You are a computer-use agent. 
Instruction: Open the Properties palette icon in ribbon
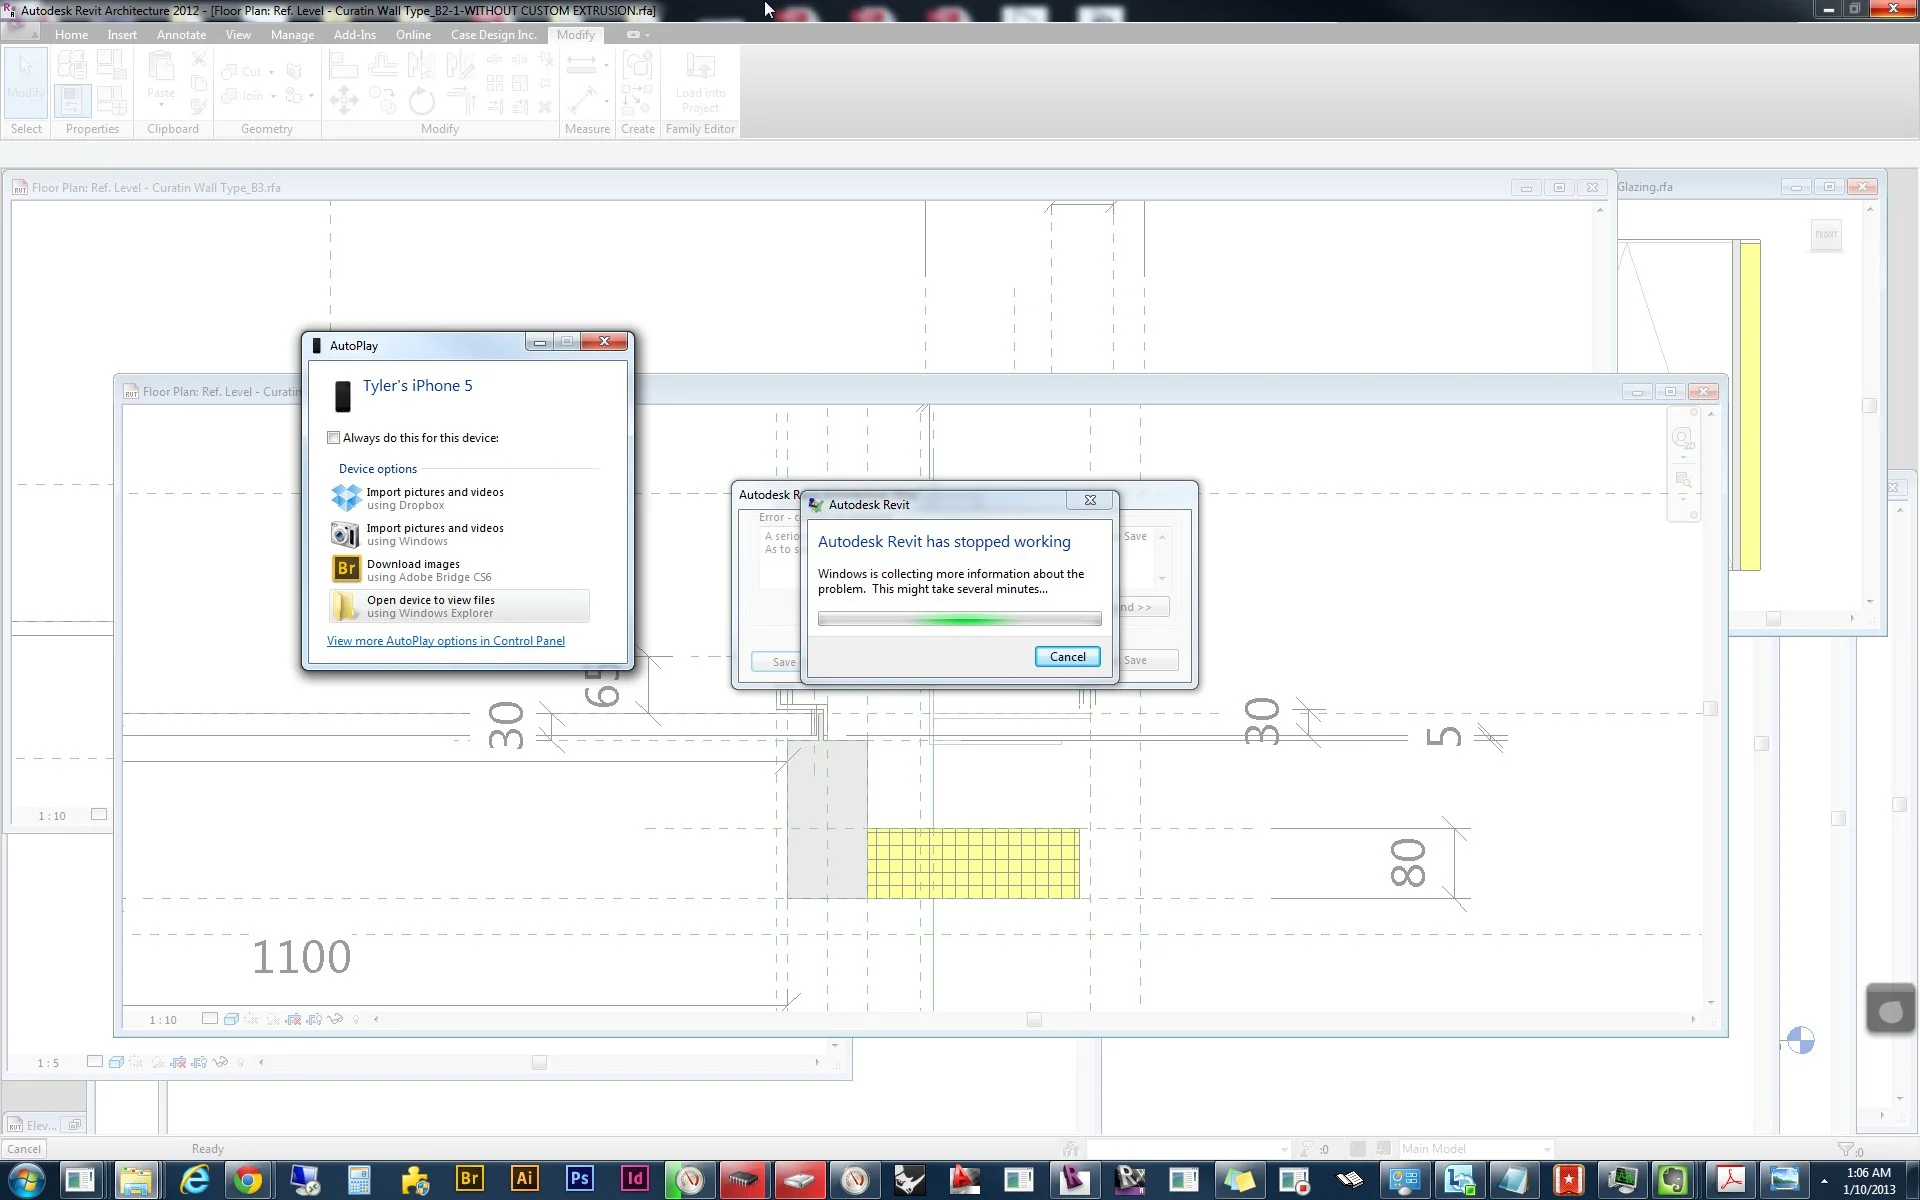(72, 100)
